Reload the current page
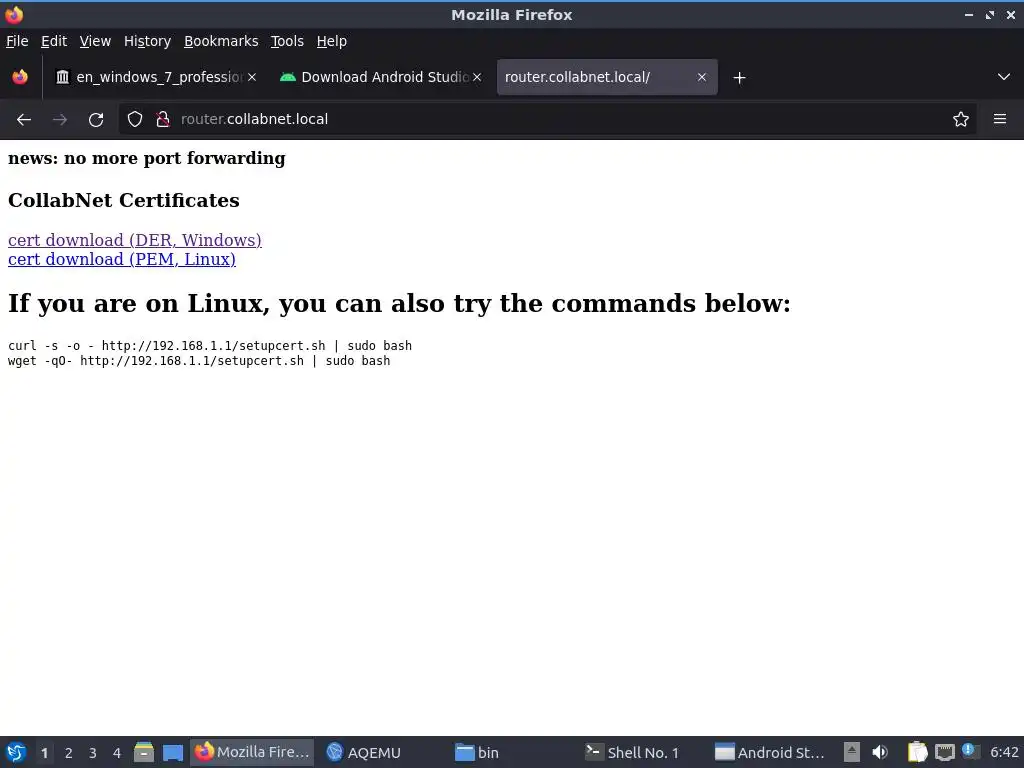Screen dimensions: 1024x768 click(x=96, y=120)
